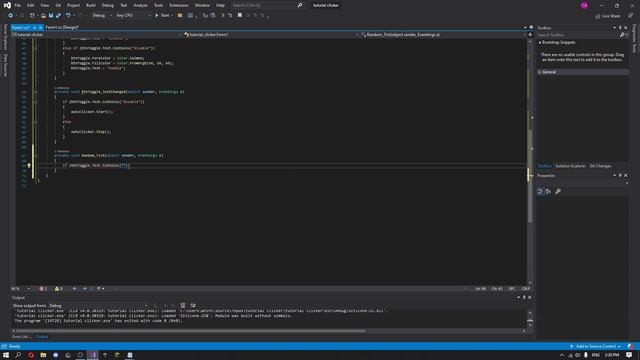Open the Extensions menu
The image size is (640, 360).
179,5
